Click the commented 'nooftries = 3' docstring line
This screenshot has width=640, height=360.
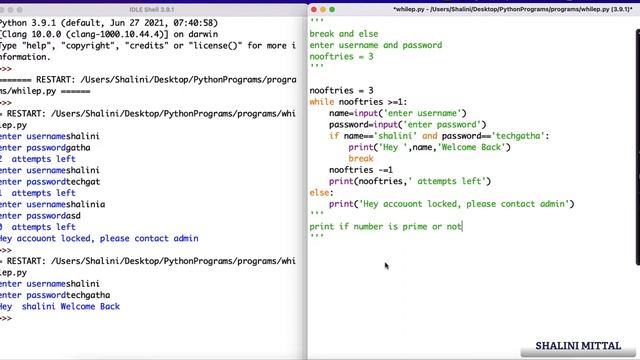(x=341, y=56)
